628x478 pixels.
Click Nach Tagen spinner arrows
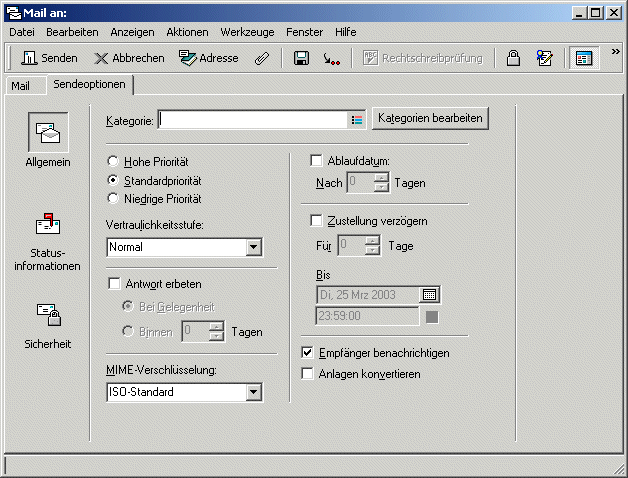pos(381,182)
